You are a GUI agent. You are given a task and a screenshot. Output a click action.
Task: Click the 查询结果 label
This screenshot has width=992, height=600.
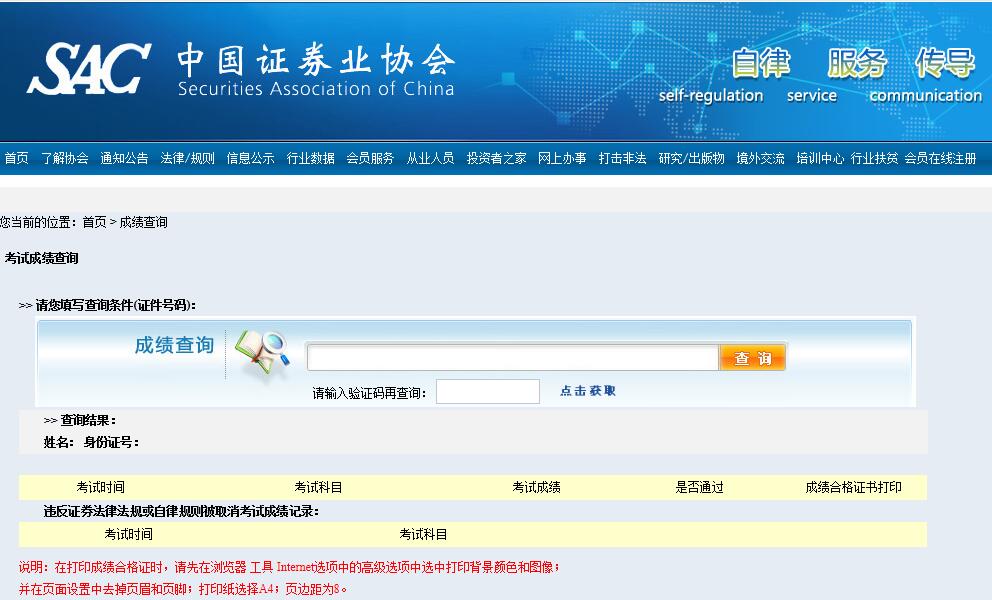(87, 420)
